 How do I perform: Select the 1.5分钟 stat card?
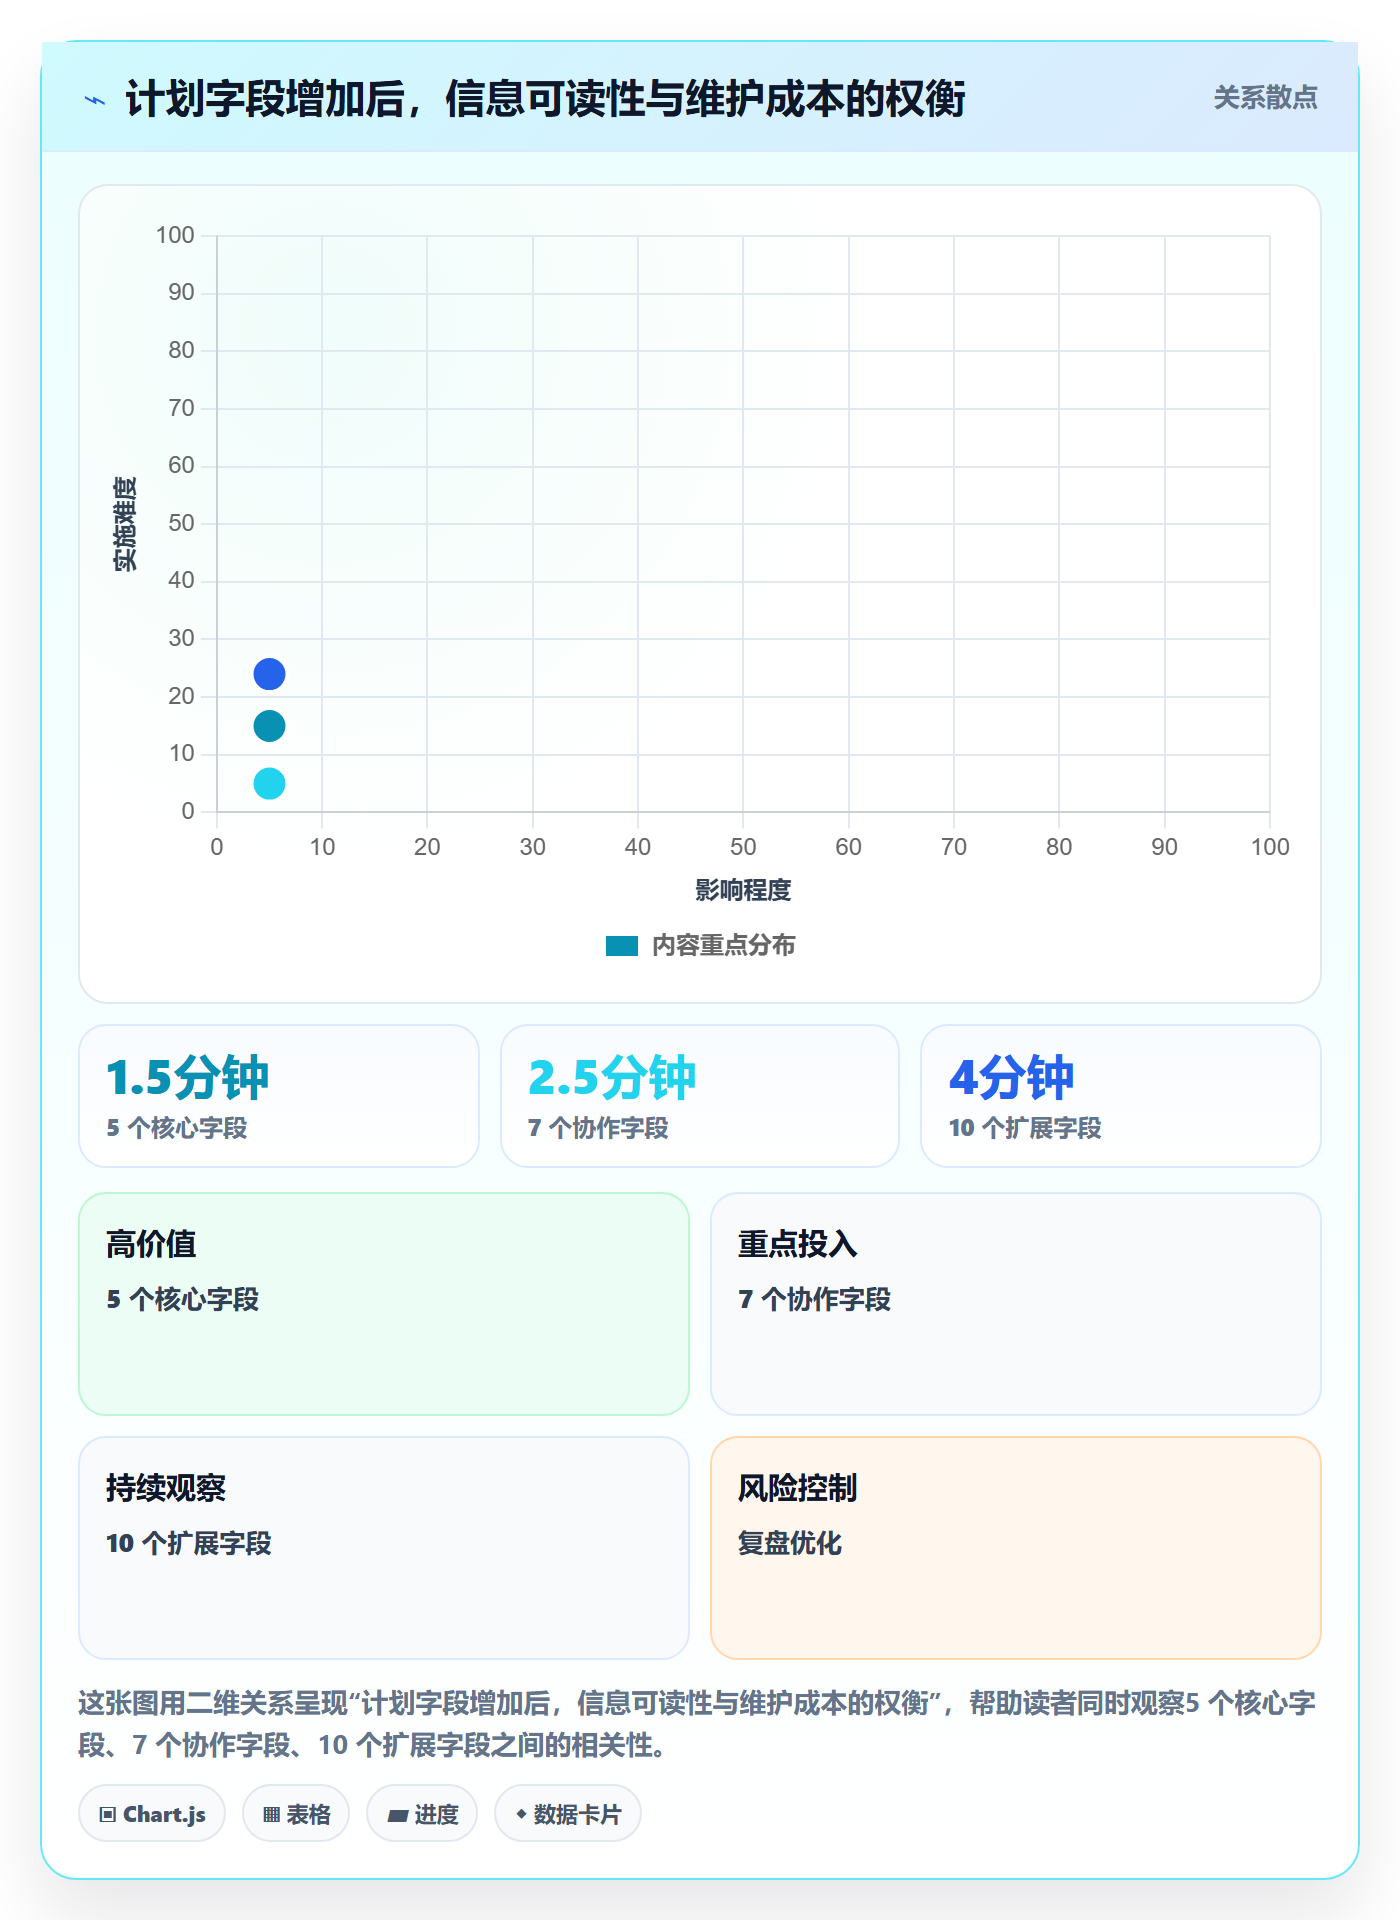coord(279,1096)
